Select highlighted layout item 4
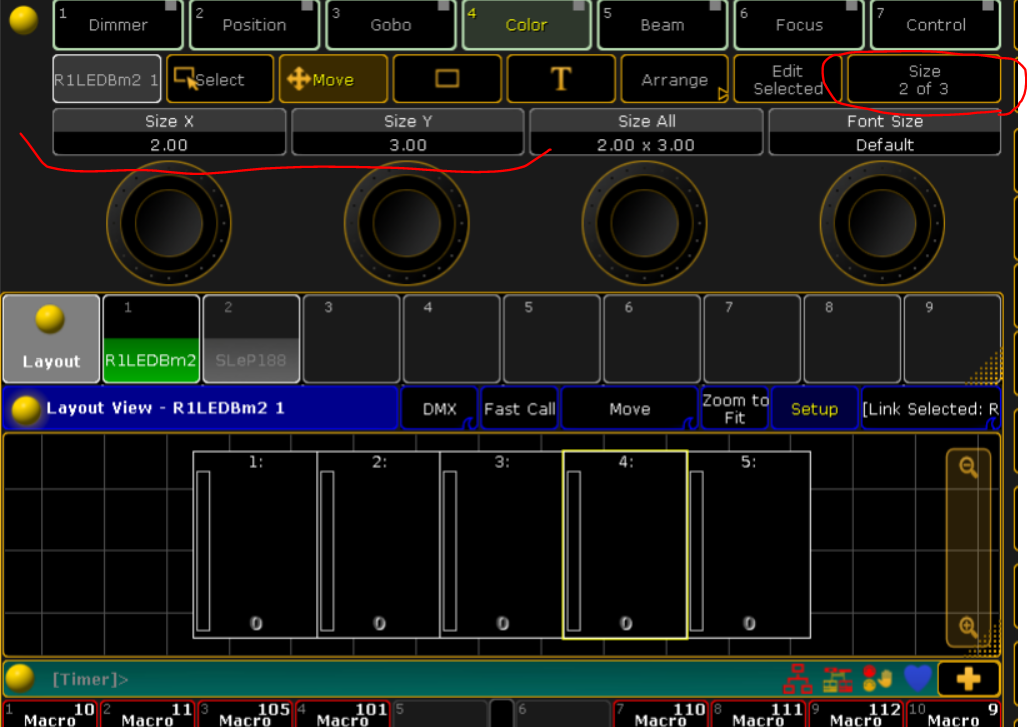Viewport: 1027px width, 727px height. (625, 544)
